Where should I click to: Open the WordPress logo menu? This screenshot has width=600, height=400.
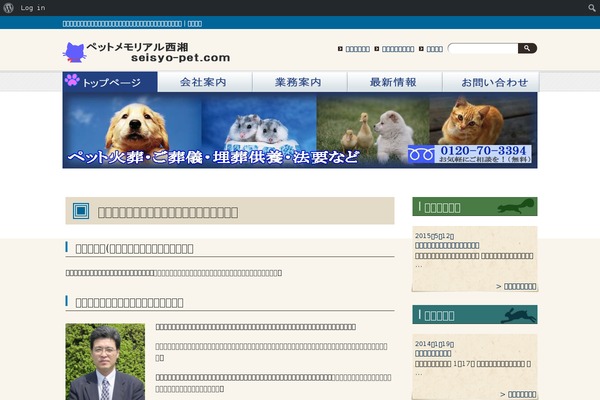8,8
